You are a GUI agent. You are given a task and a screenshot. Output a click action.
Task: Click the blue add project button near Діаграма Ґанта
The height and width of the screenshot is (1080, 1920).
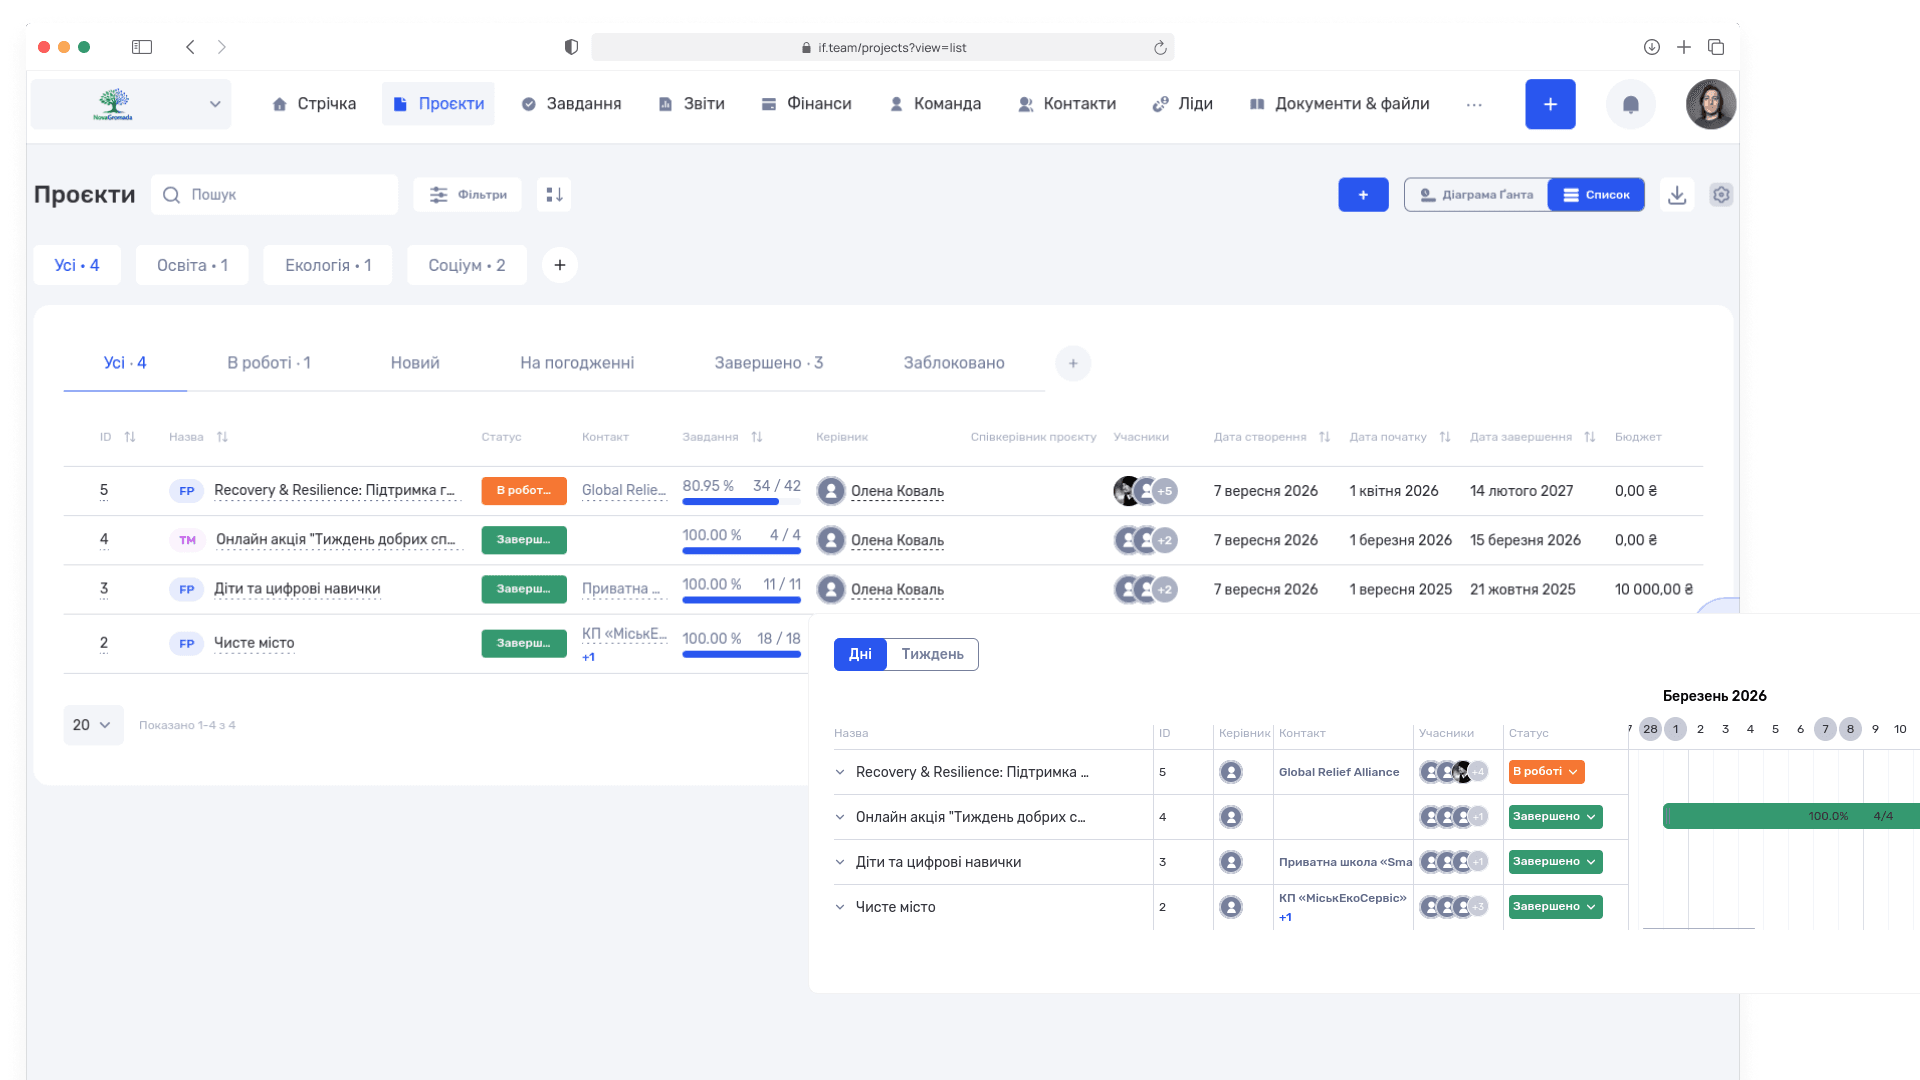[x=1363, y=195]
